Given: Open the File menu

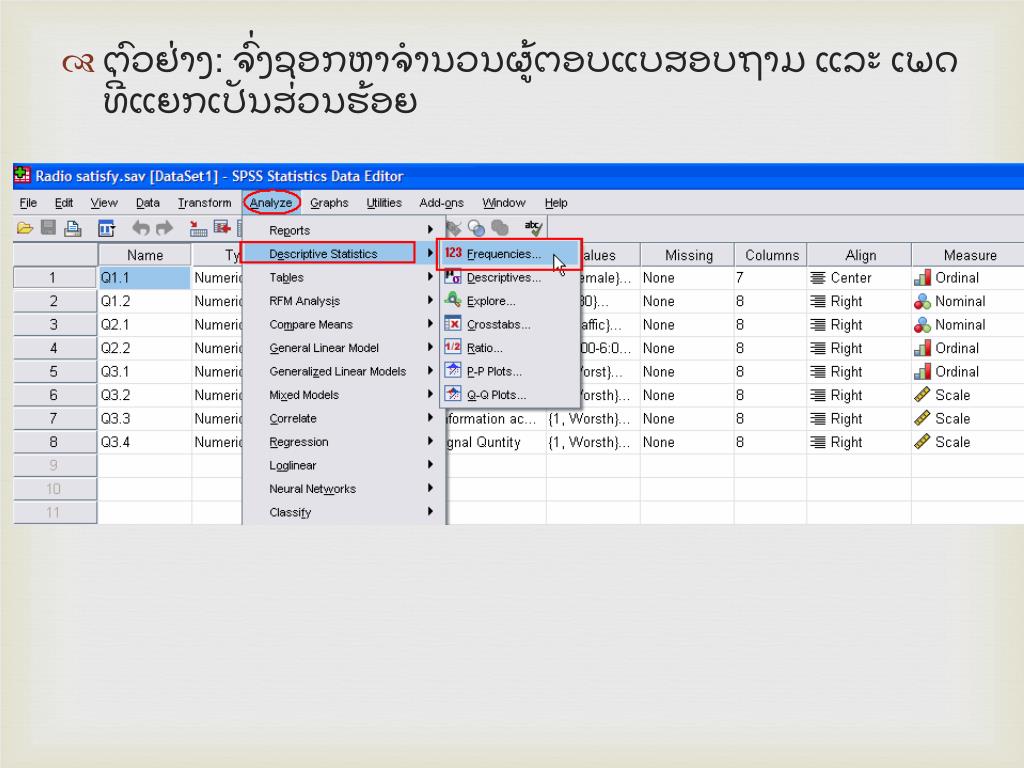Looking at the screenshot, I should point(28,203).
